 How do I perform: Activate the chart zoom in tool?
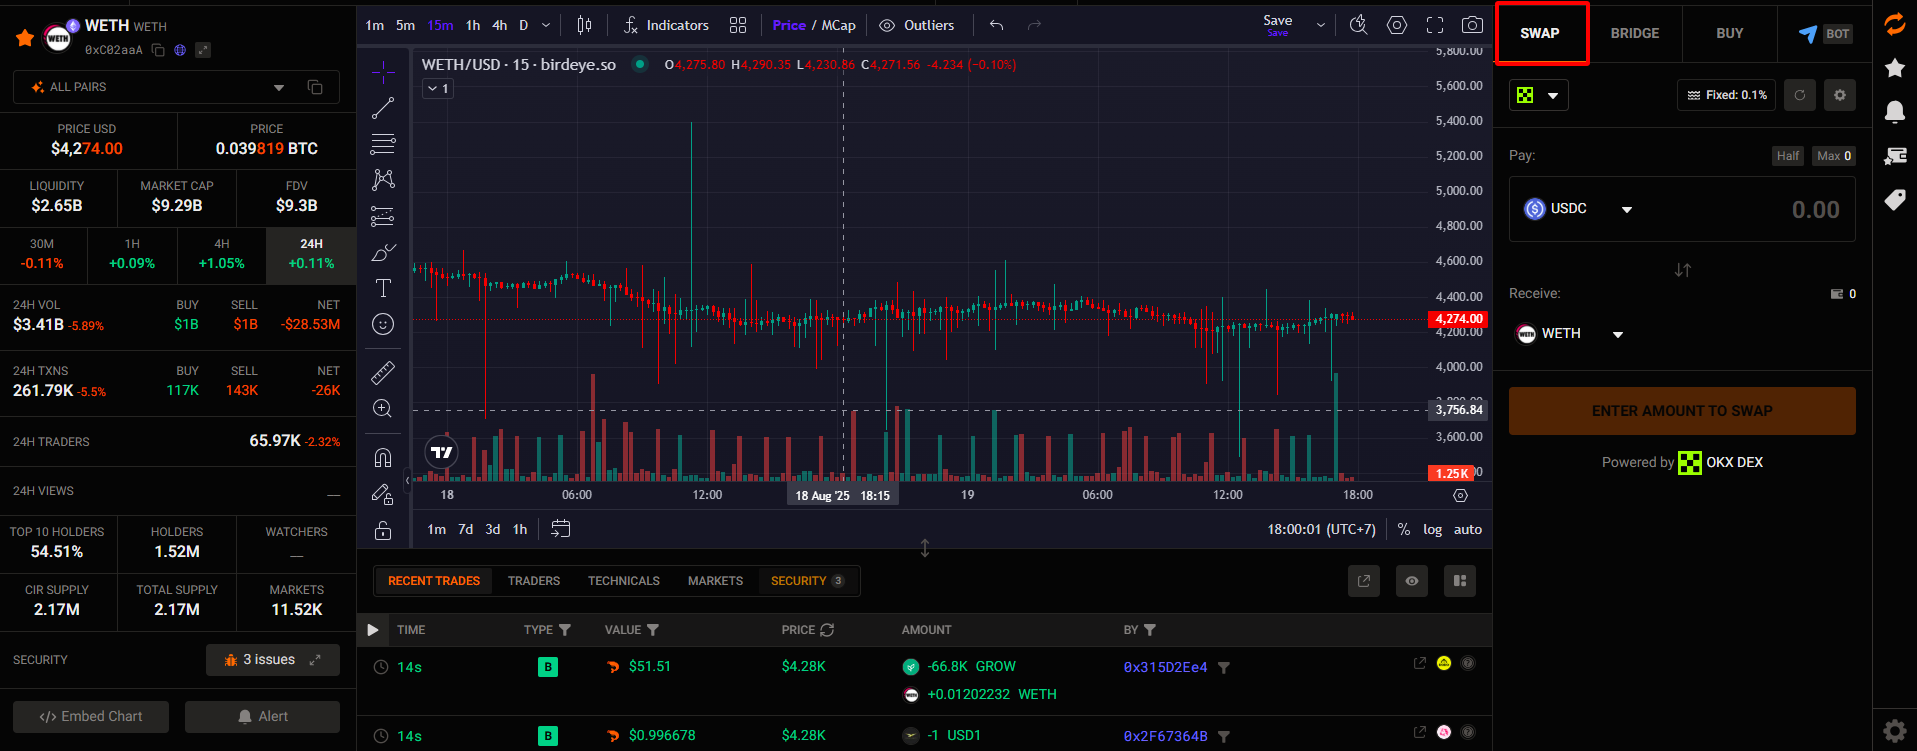pyautogui.click(x=383, y=408)
